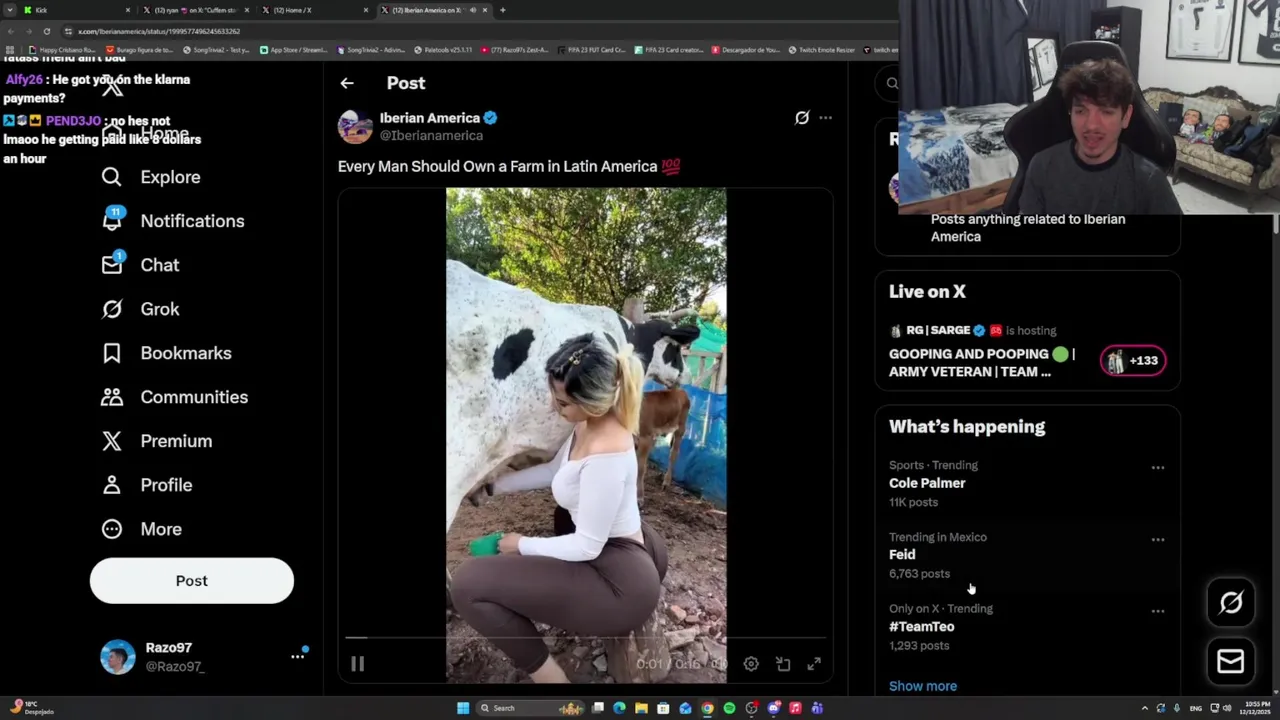
Task: Open a new browser tab
Action: 503,10
